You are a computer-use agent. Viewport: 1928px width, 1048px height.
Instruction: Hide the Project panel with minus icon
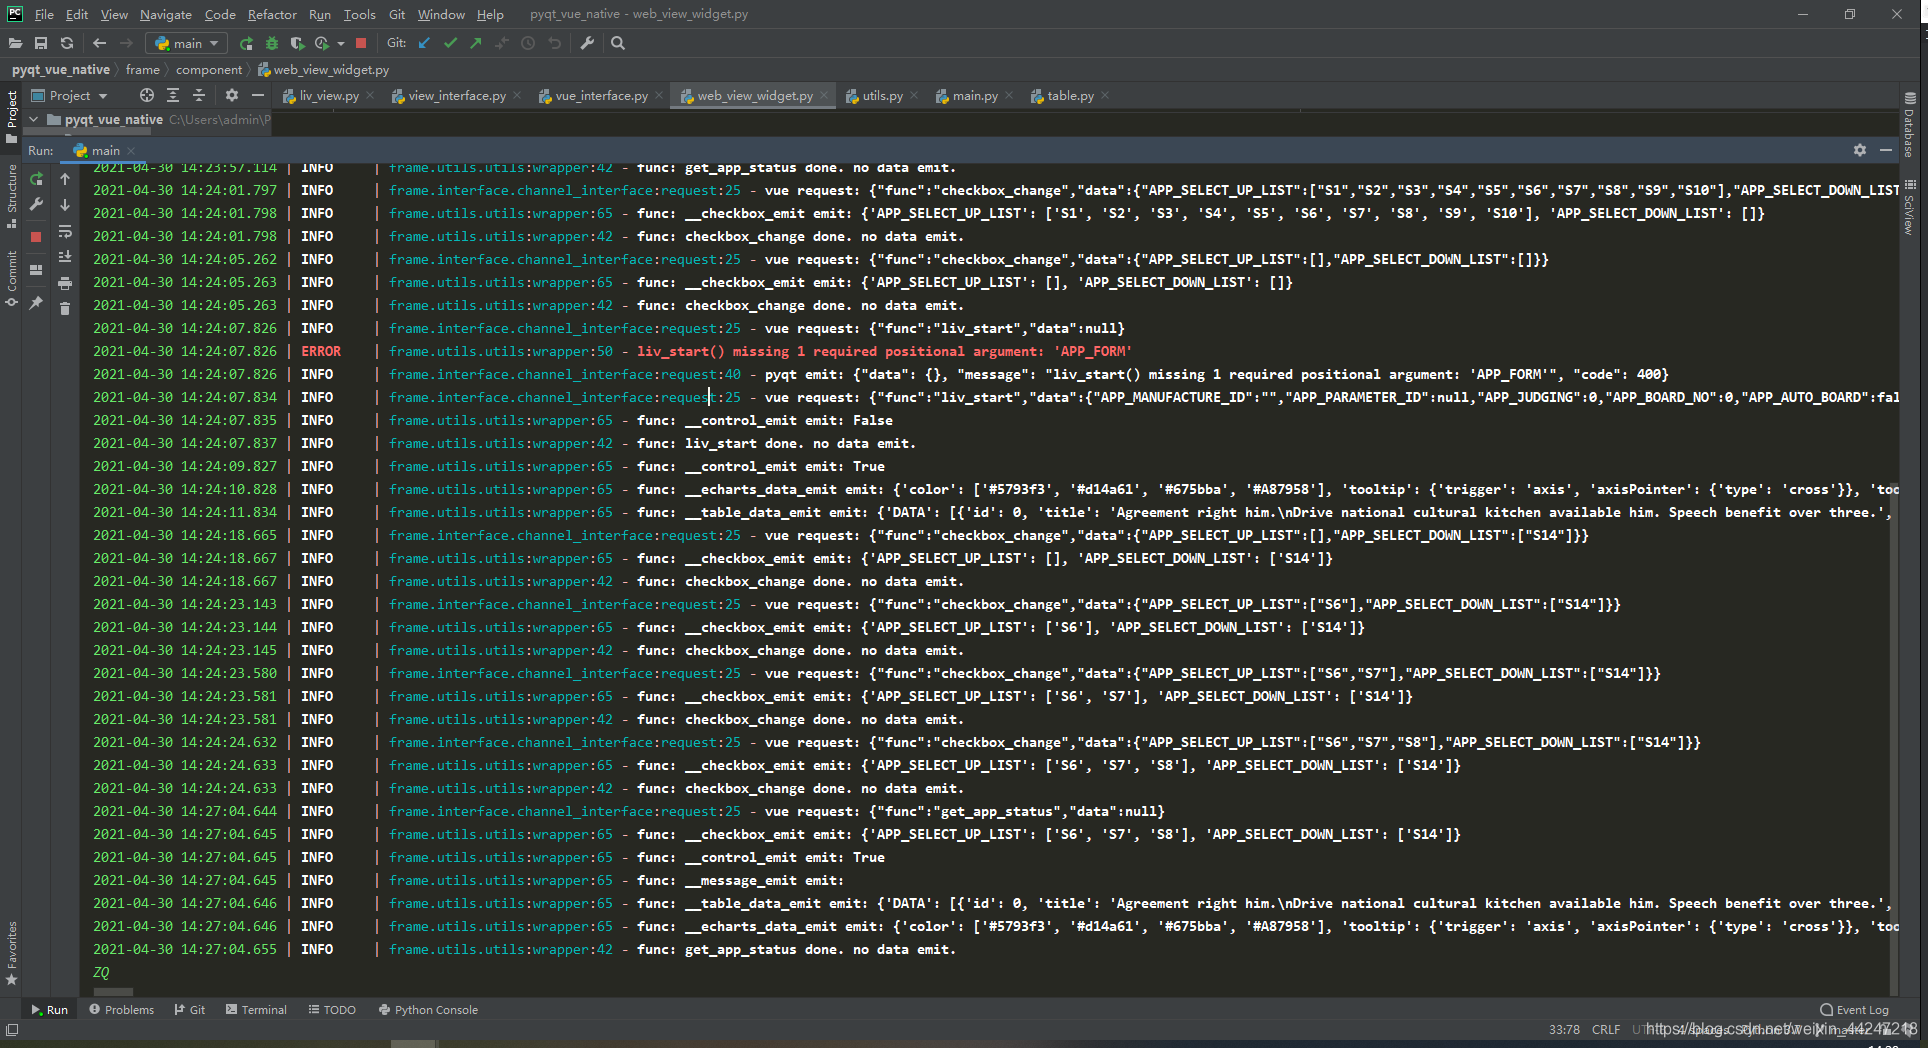258,95
